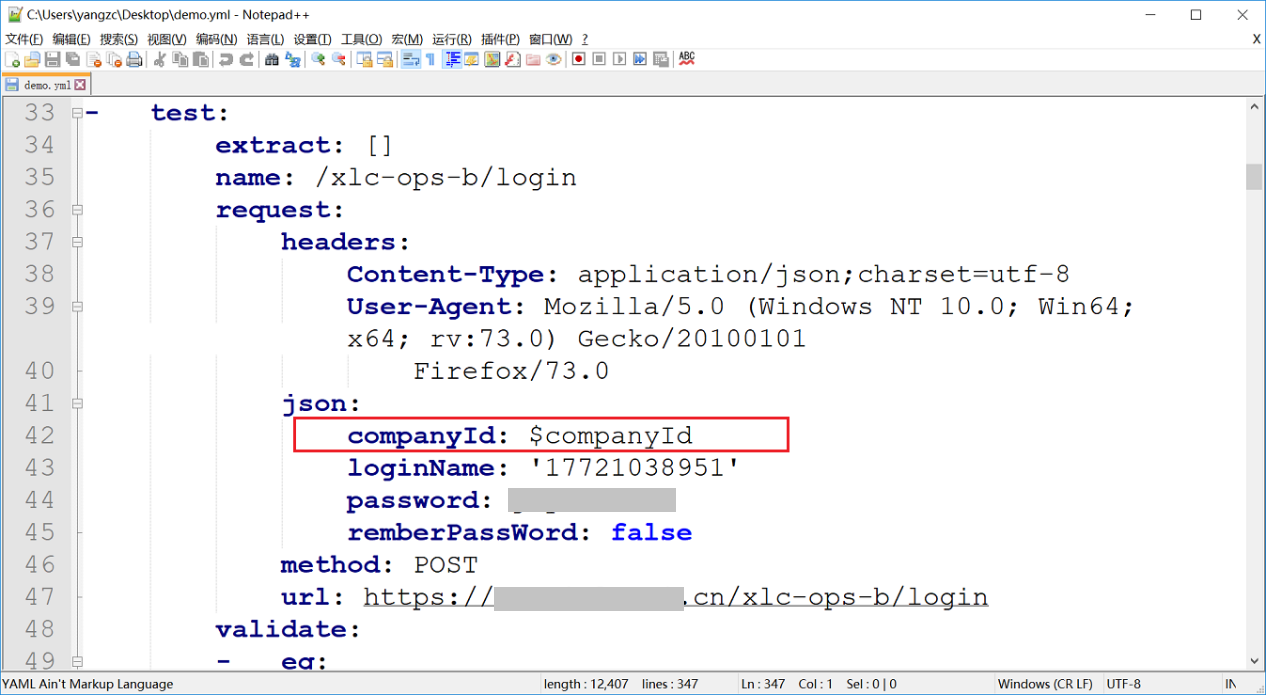Click the Paste toolbar icon

pyautogui.click(x=200, y=60)
